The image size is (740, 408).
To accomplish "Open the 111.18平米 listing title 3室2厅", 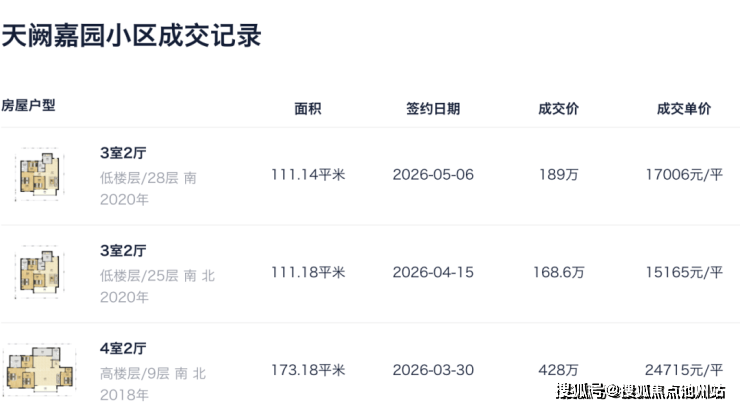I will [123, 250].
